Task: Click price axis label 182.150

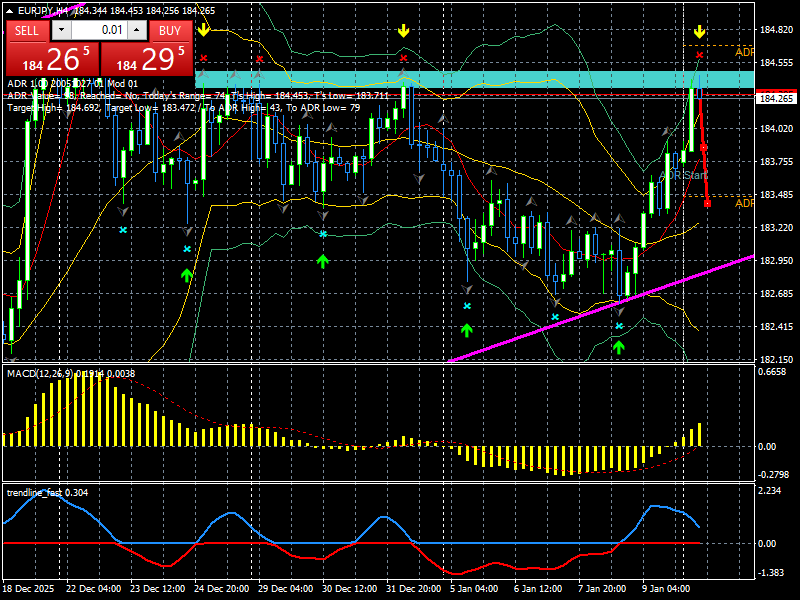Action: (x=777, y=359)
